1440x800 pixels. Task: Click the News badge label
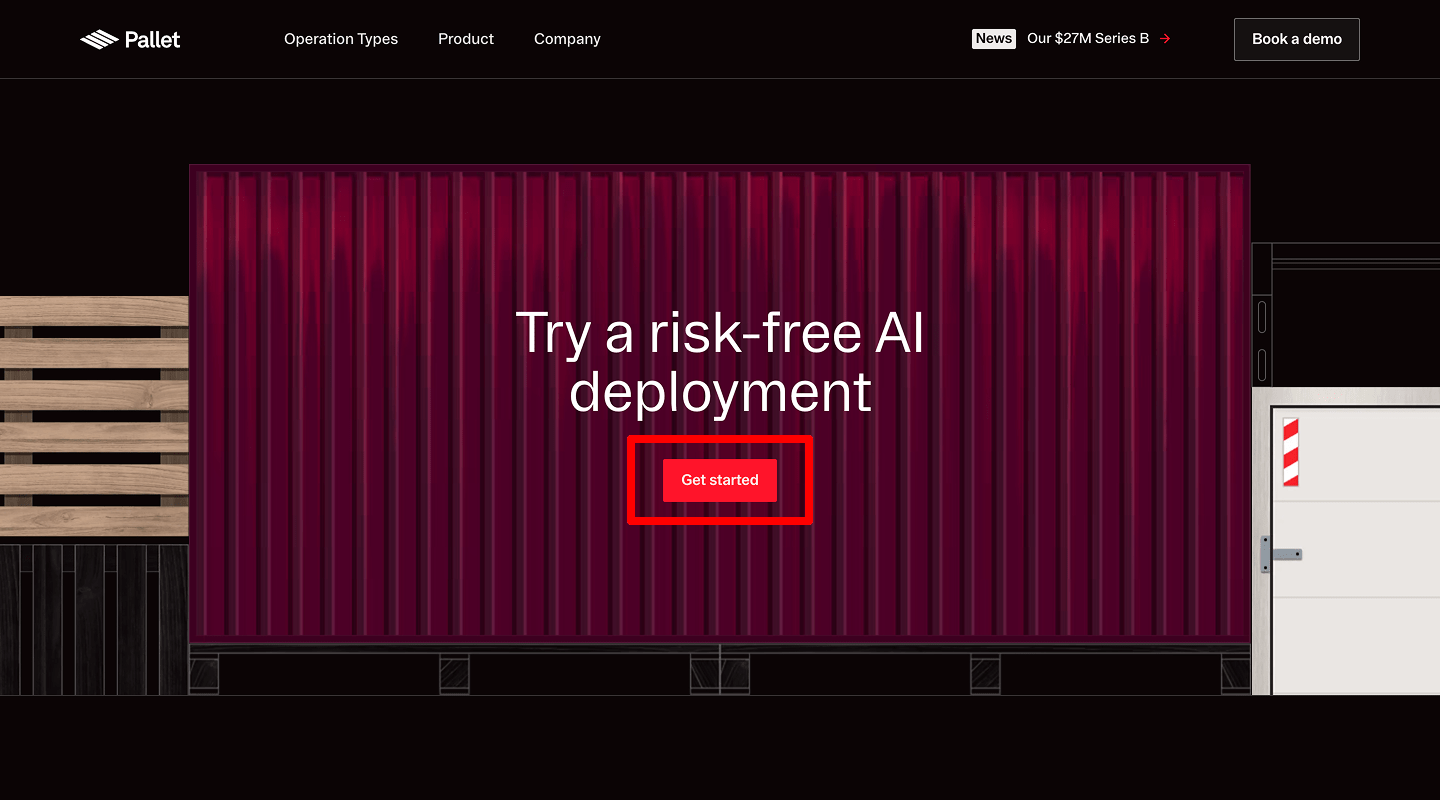pos(993,39)
